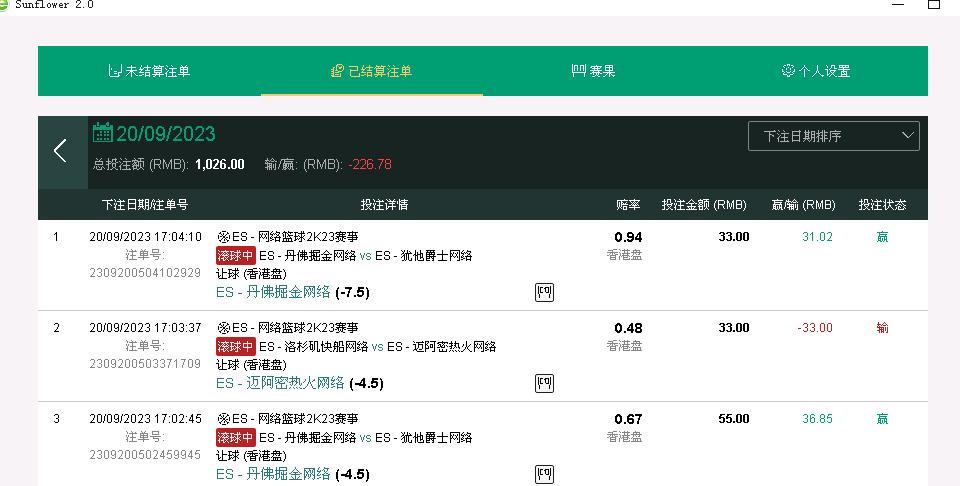Viewport: 960px width, 486px height.
Task: Click winnings amount 36.85
Action: pos(817,419)
